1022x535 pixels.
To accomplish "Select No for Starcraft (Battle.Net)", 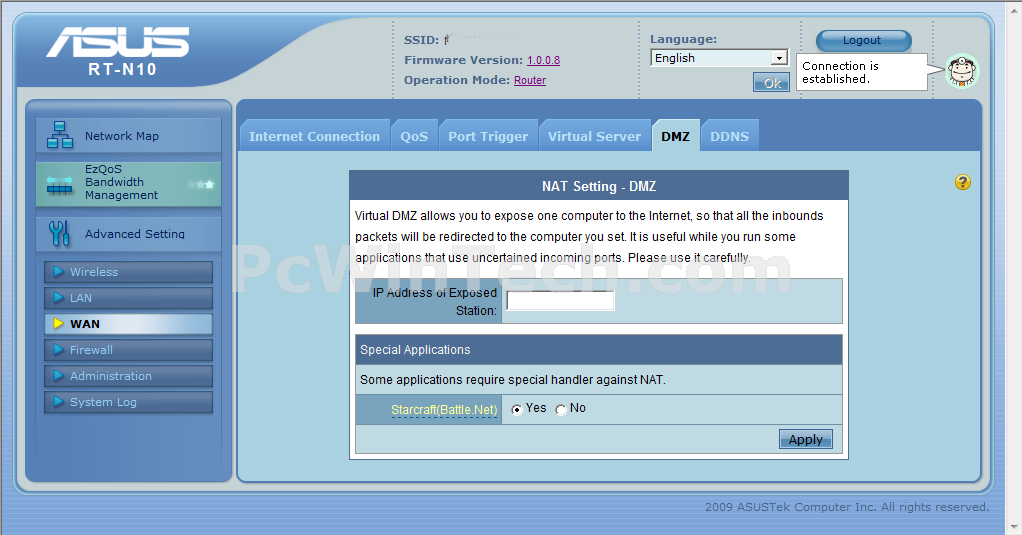I will coord(561,409).
